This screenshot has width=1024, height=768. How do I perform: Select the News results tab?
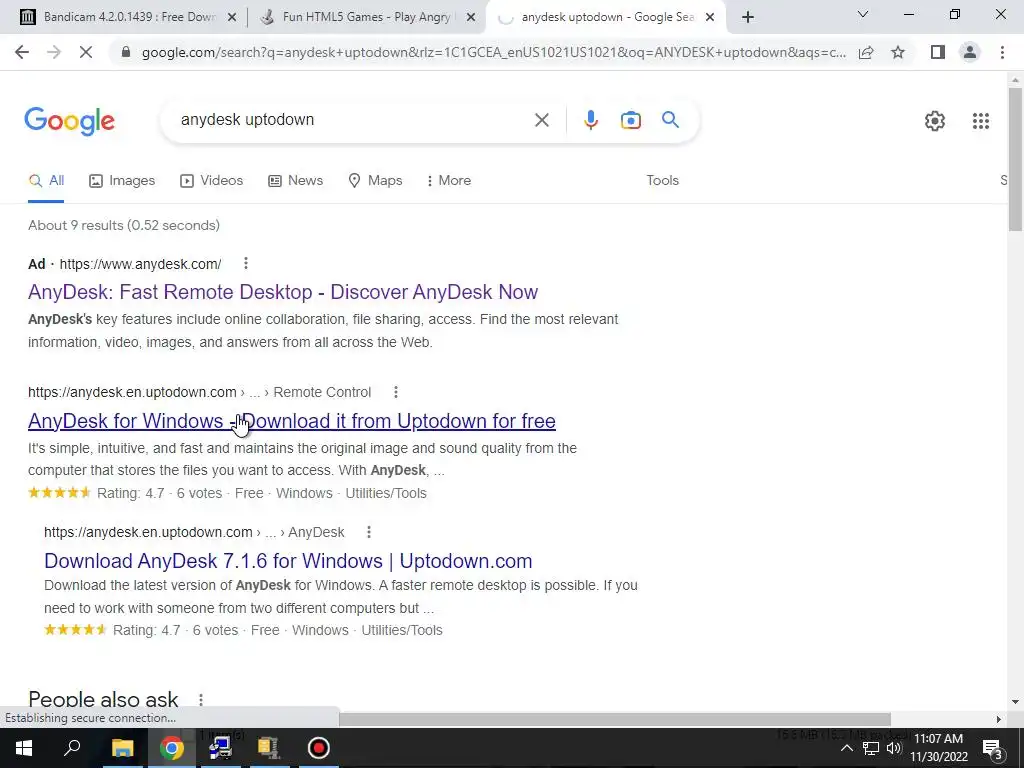click(x=296, y=180)
